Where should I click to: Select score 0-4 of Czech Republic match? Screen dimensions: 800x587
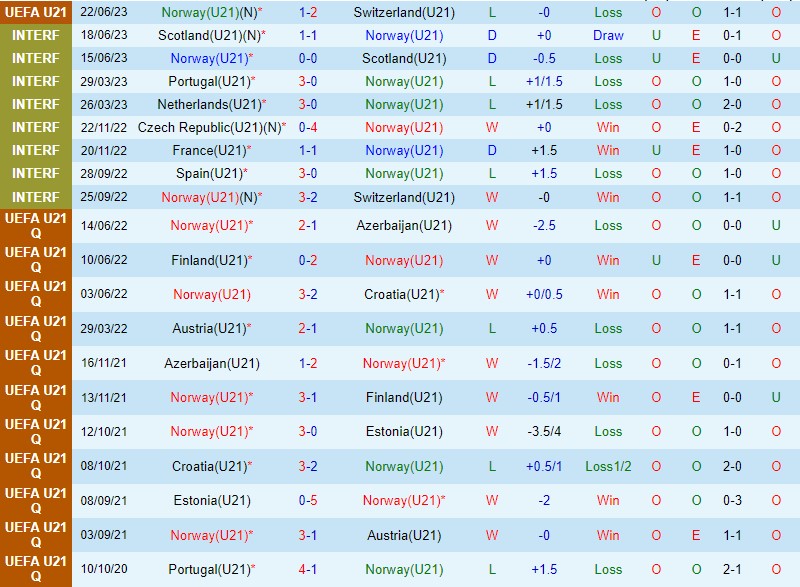[x=308, y=127]
